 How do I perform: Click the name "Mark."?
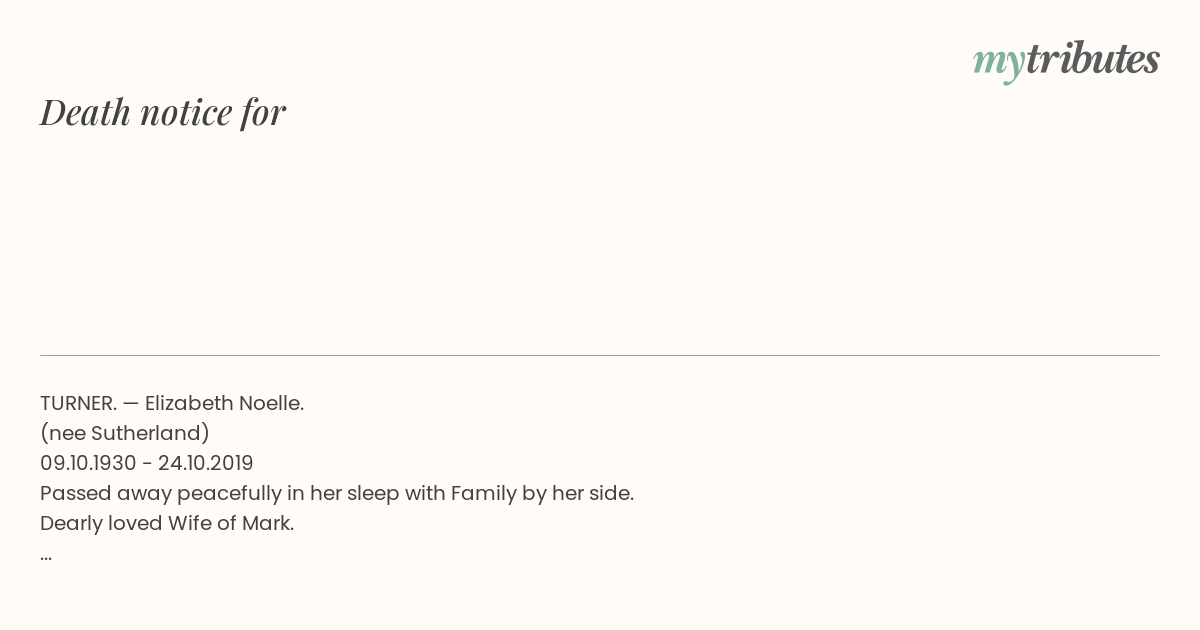pos(268,523)
